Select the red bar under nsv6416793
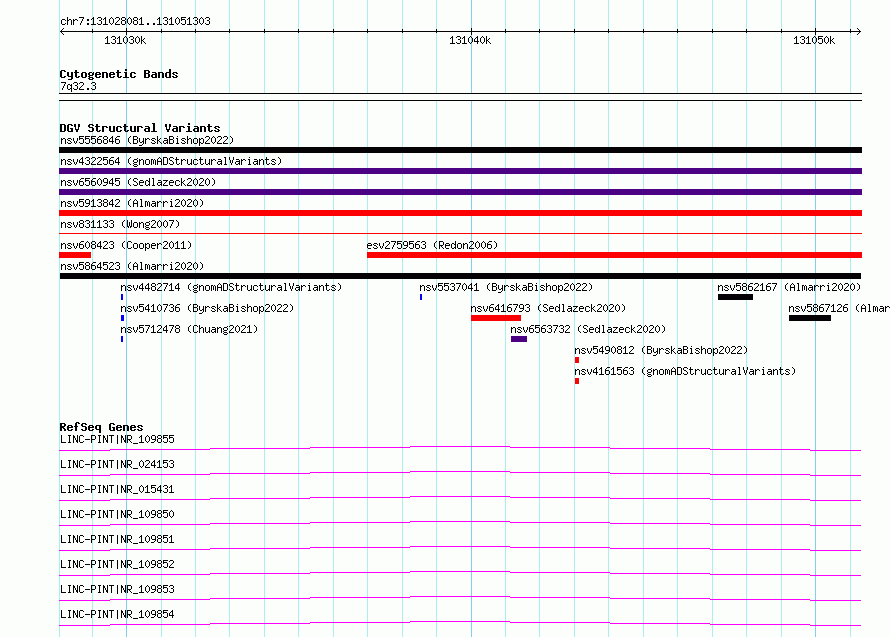Viewport: 890px width, 637px height. tap(496, 318)
